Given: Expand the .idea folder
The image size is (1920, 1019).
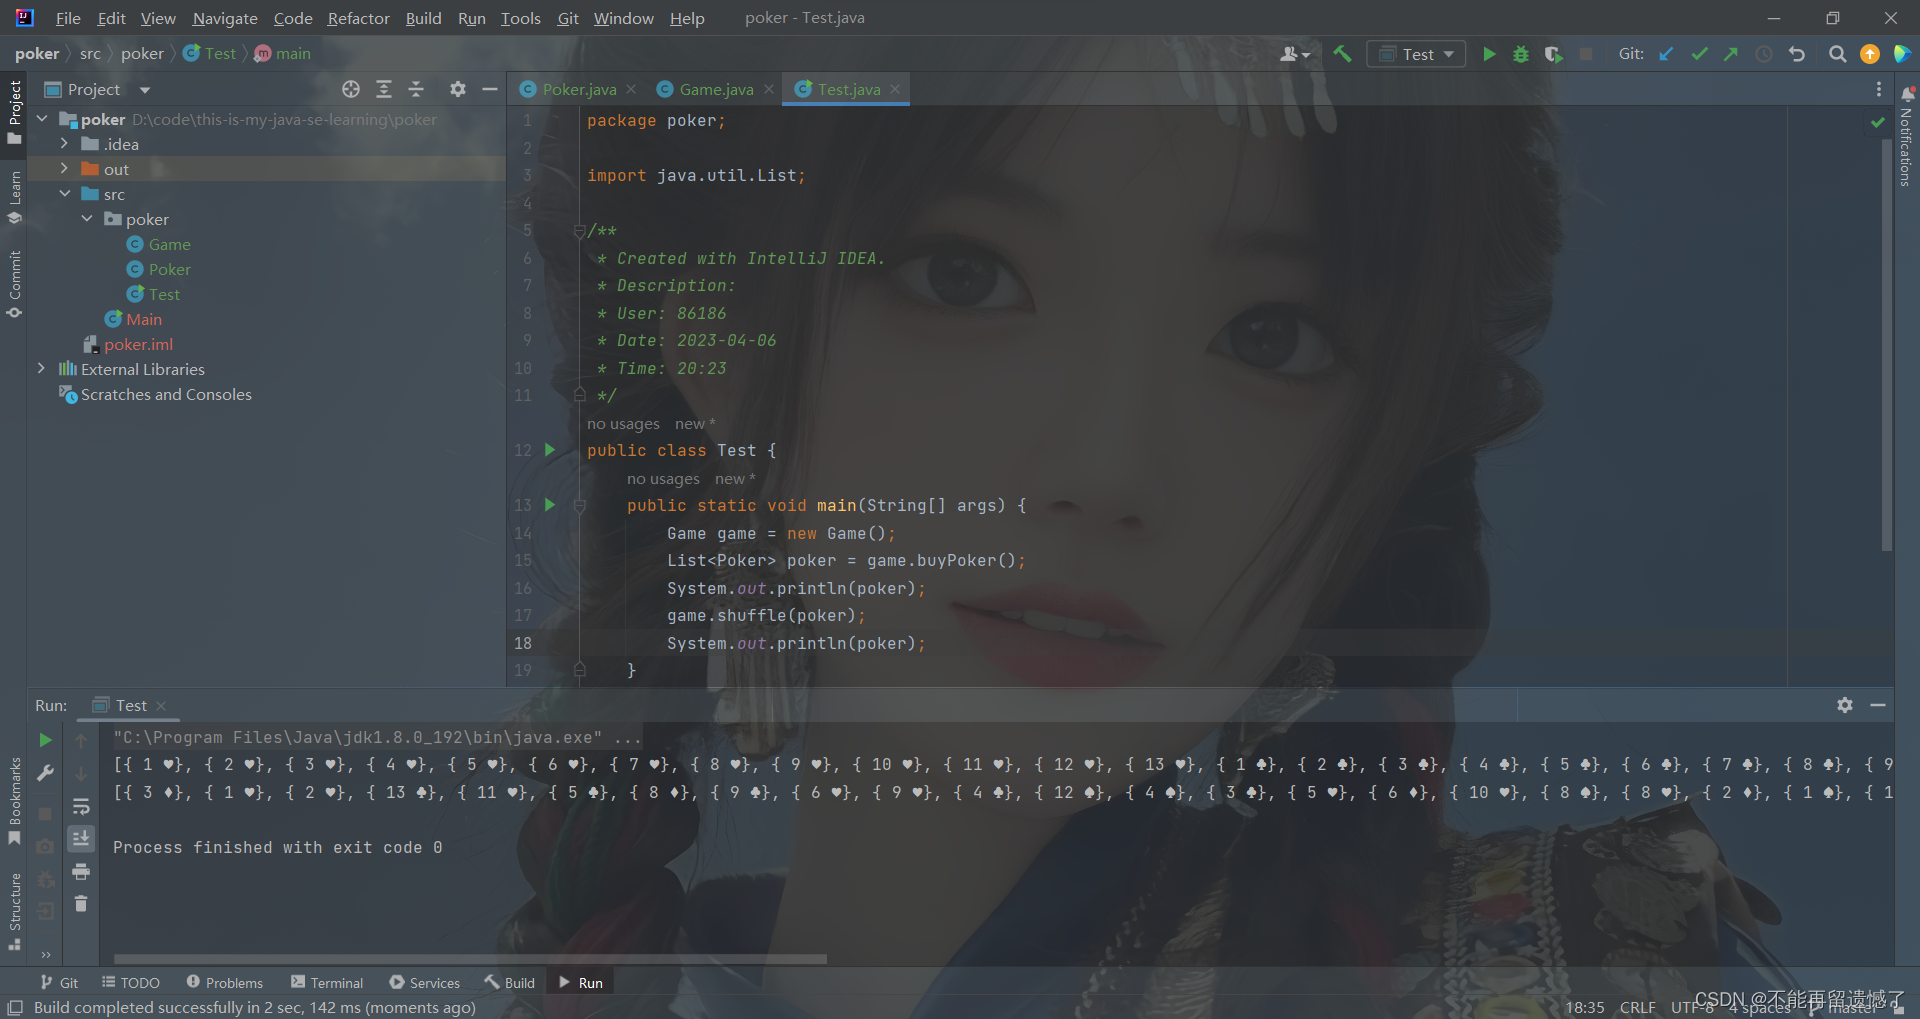Looking at the screenshot, I should [64, 144].
